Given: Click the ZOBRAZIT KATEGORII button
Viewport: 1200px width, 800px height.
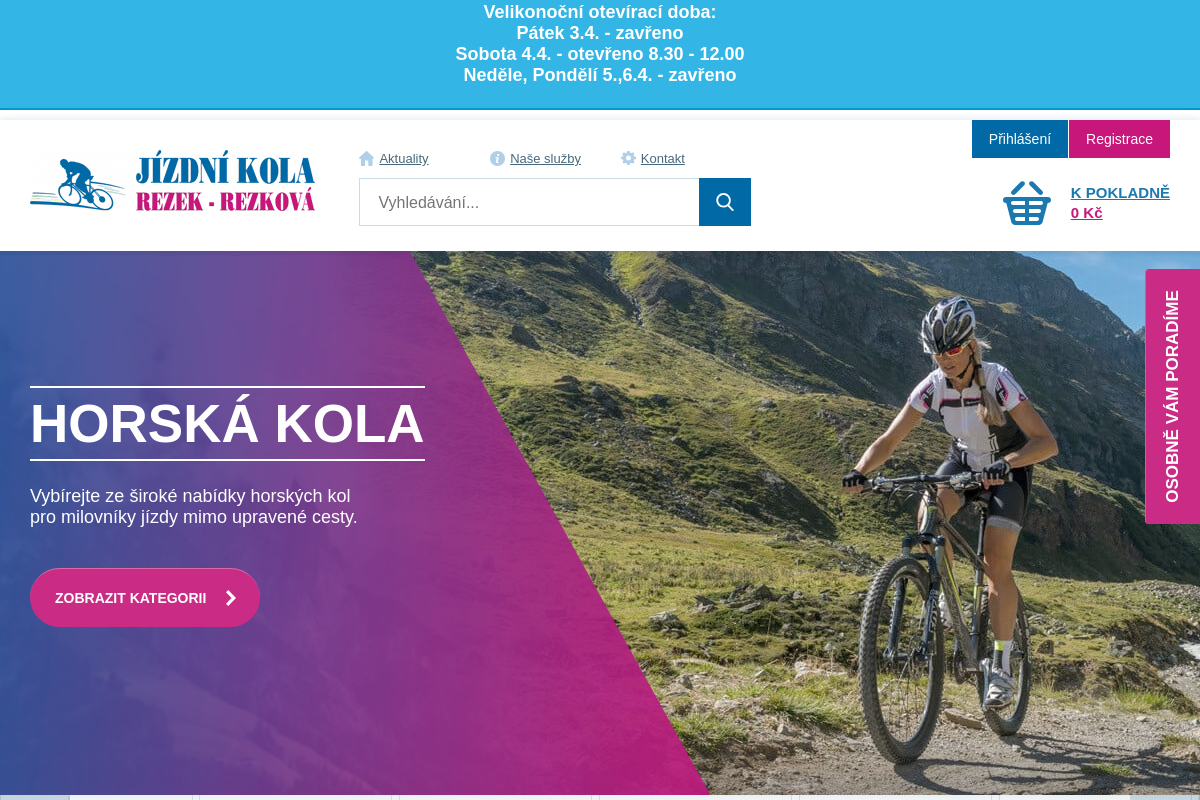Looking at the screenshot, I should point(145,598).
